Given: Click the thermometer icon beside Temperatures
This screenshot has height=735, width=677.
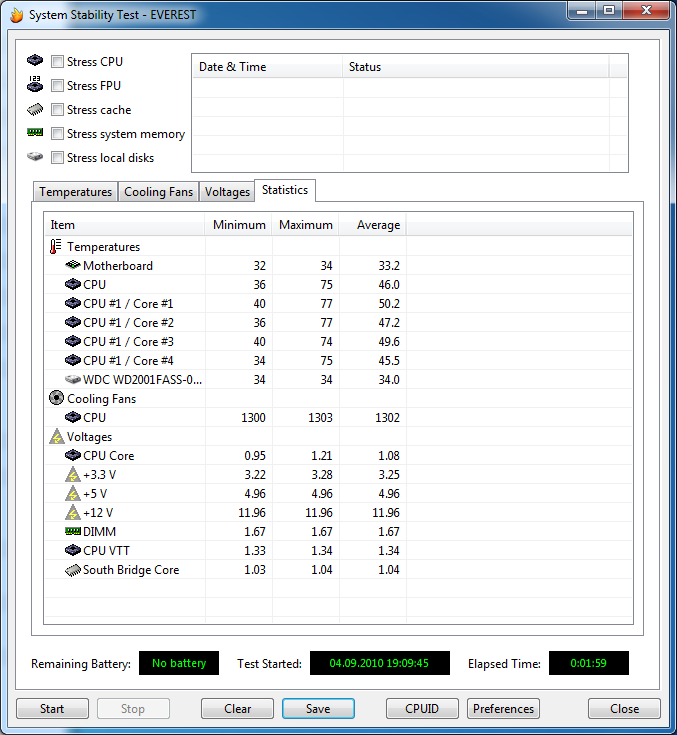Looking at the screenshot, I should point(56,247).
